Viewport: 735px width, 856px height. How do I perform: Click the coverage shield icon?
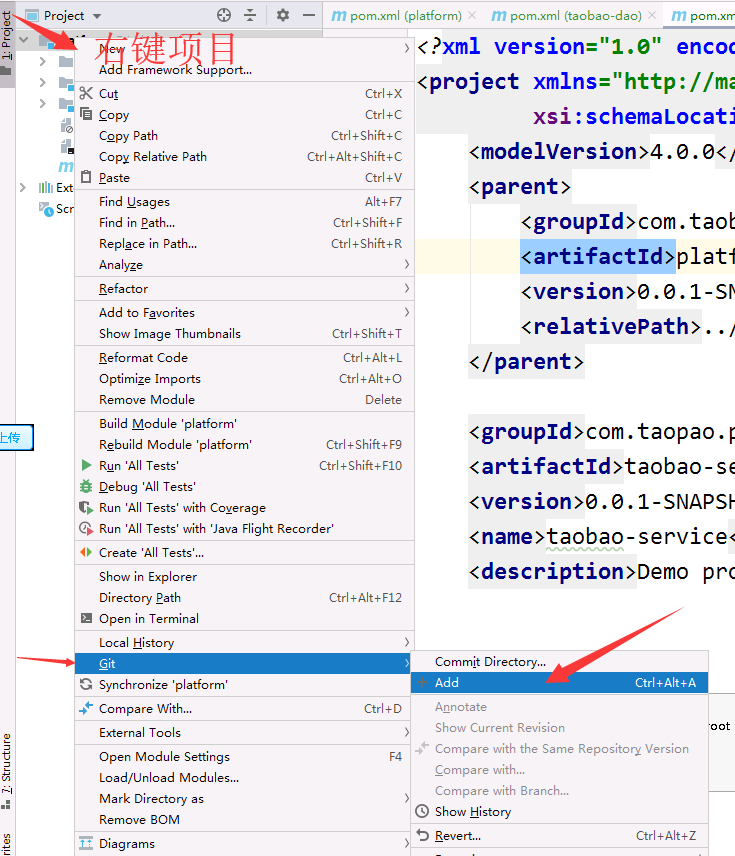(x=86, y=507)
